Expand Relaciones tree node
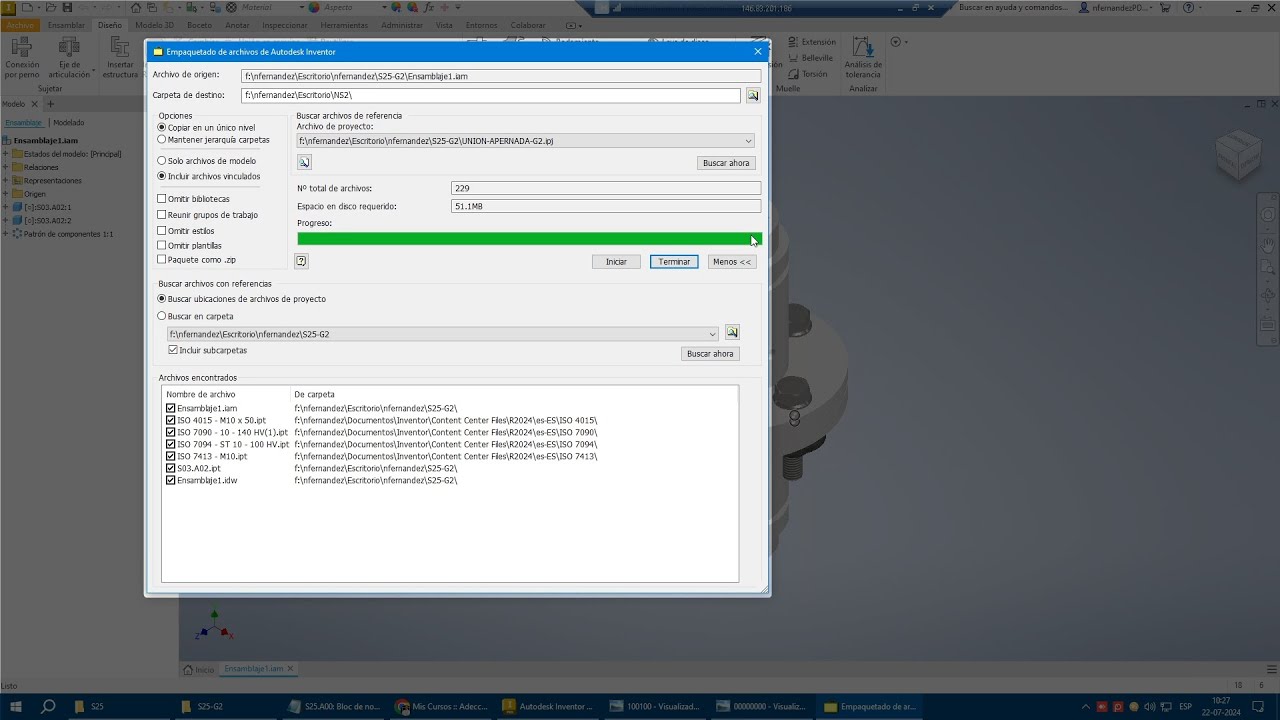The image size is (1280, 720). (6, 167)
